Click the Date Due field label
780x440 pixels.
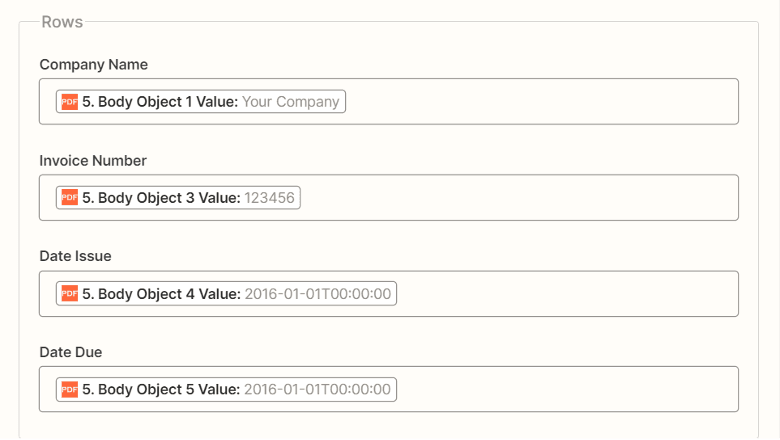tap(71, 353)
